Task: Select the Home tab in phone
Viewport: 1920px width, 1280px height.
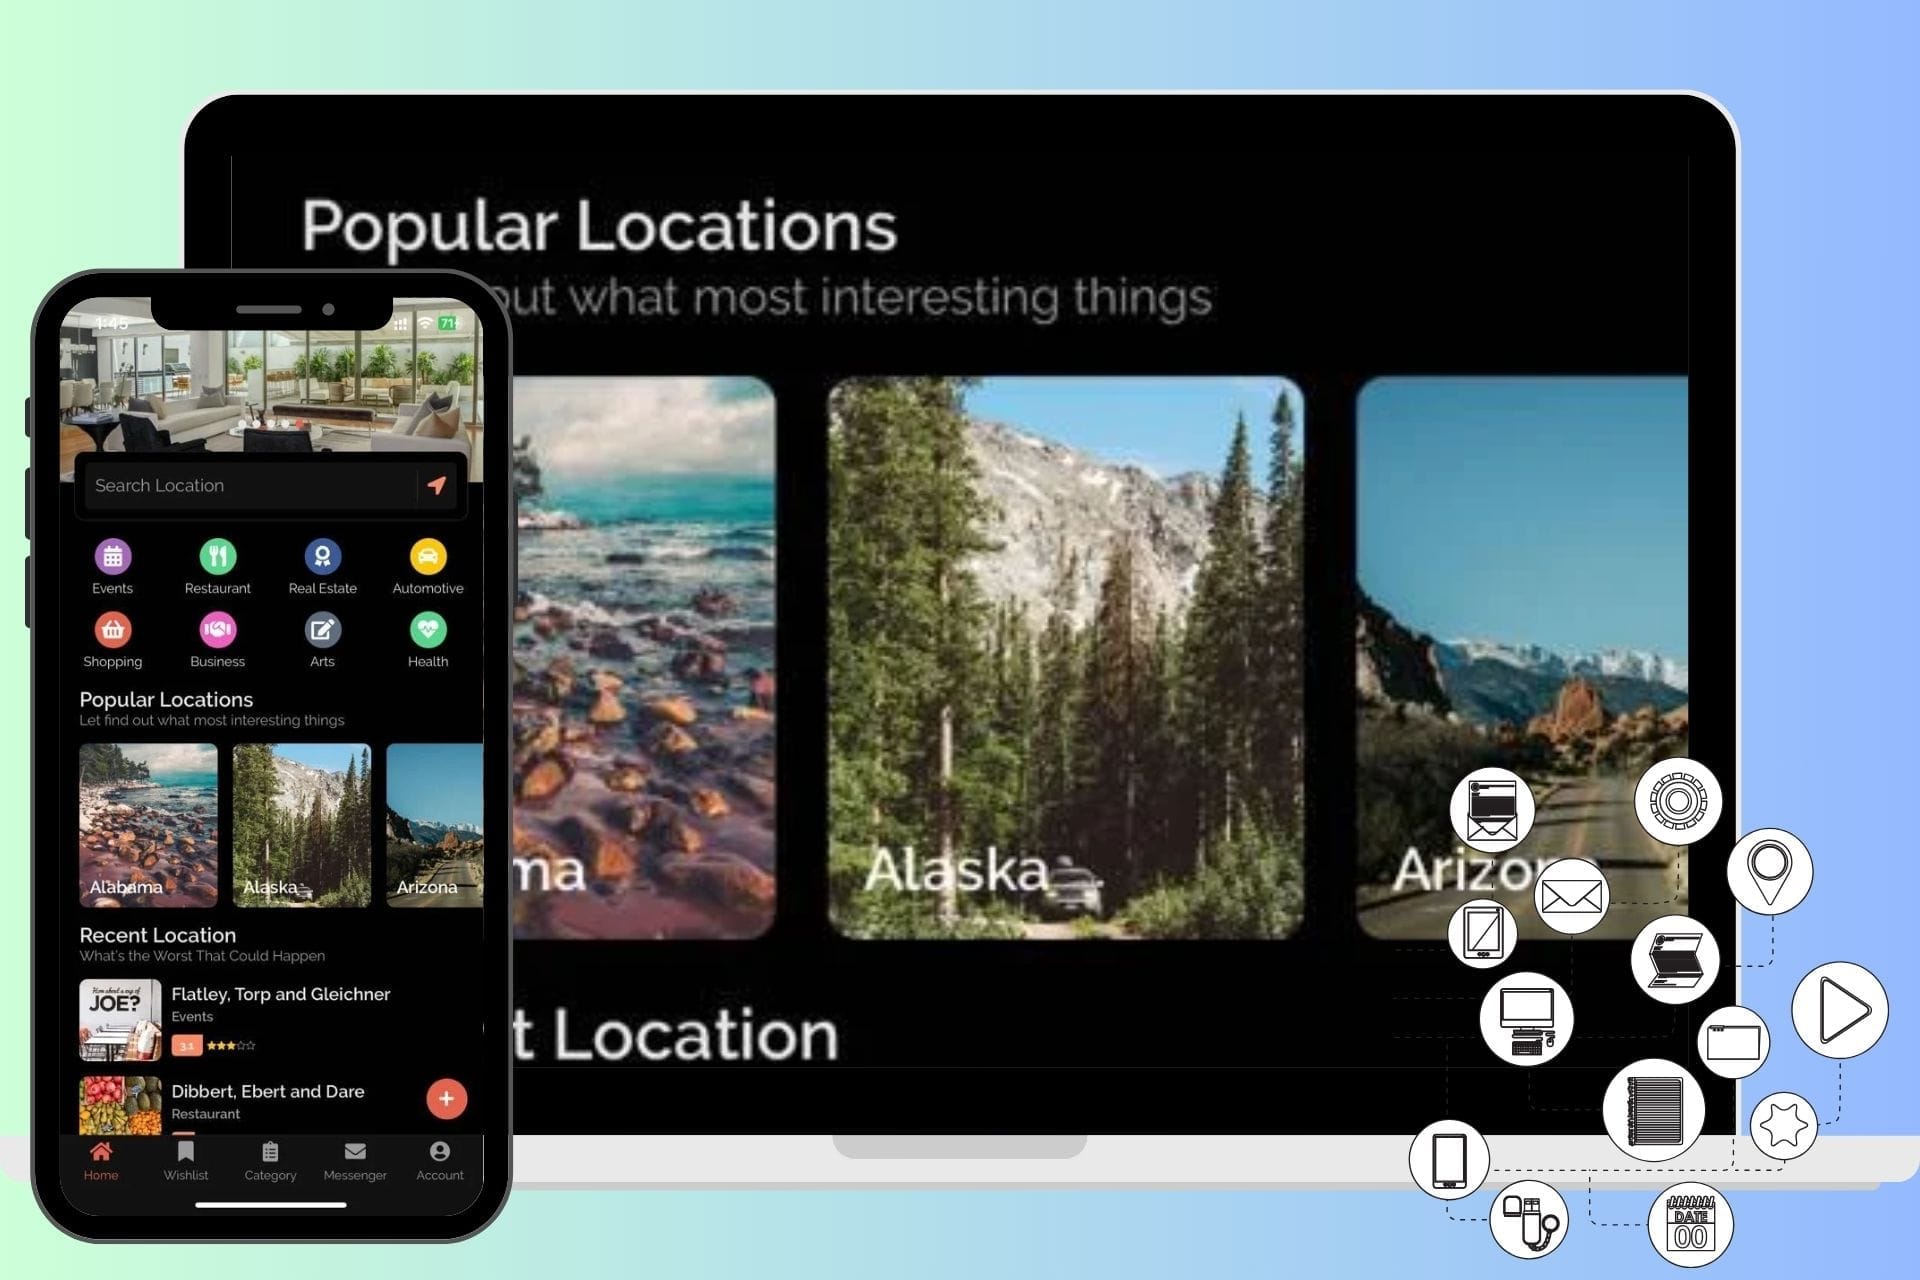Action: 101,1161
